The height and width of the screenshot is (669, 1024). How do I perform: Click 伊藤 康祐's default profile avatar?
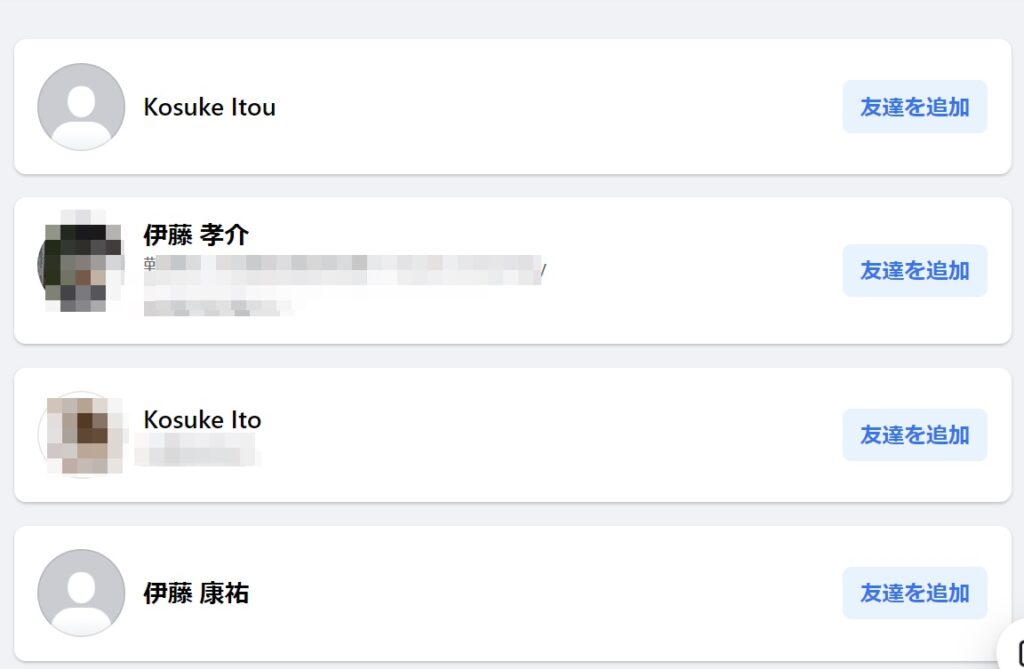pos(81,593)
